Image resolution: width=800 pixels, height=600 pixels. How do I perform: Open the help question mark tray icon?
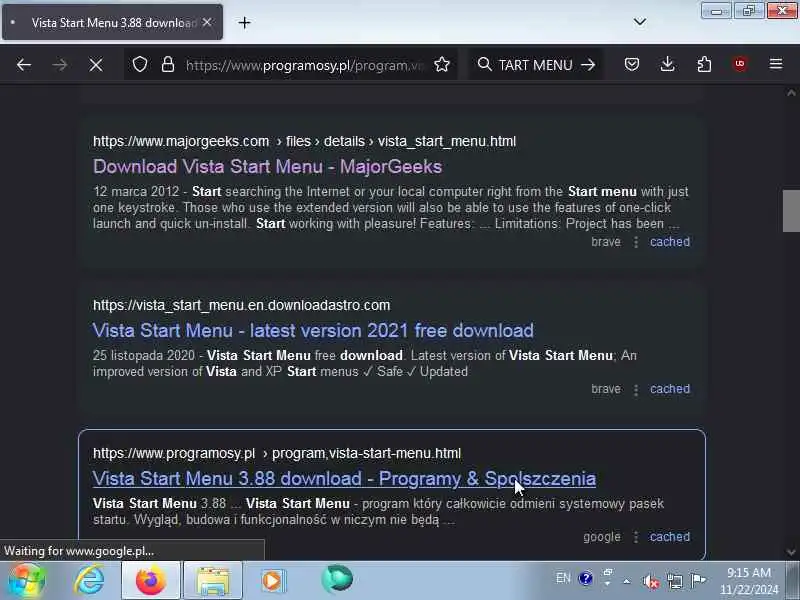click(585, 578)
